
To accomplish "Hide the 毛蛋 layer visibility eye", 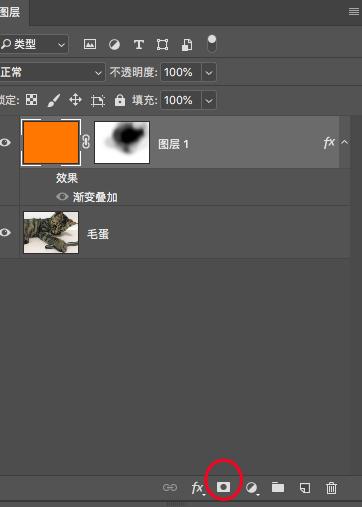I will [5, 232].
